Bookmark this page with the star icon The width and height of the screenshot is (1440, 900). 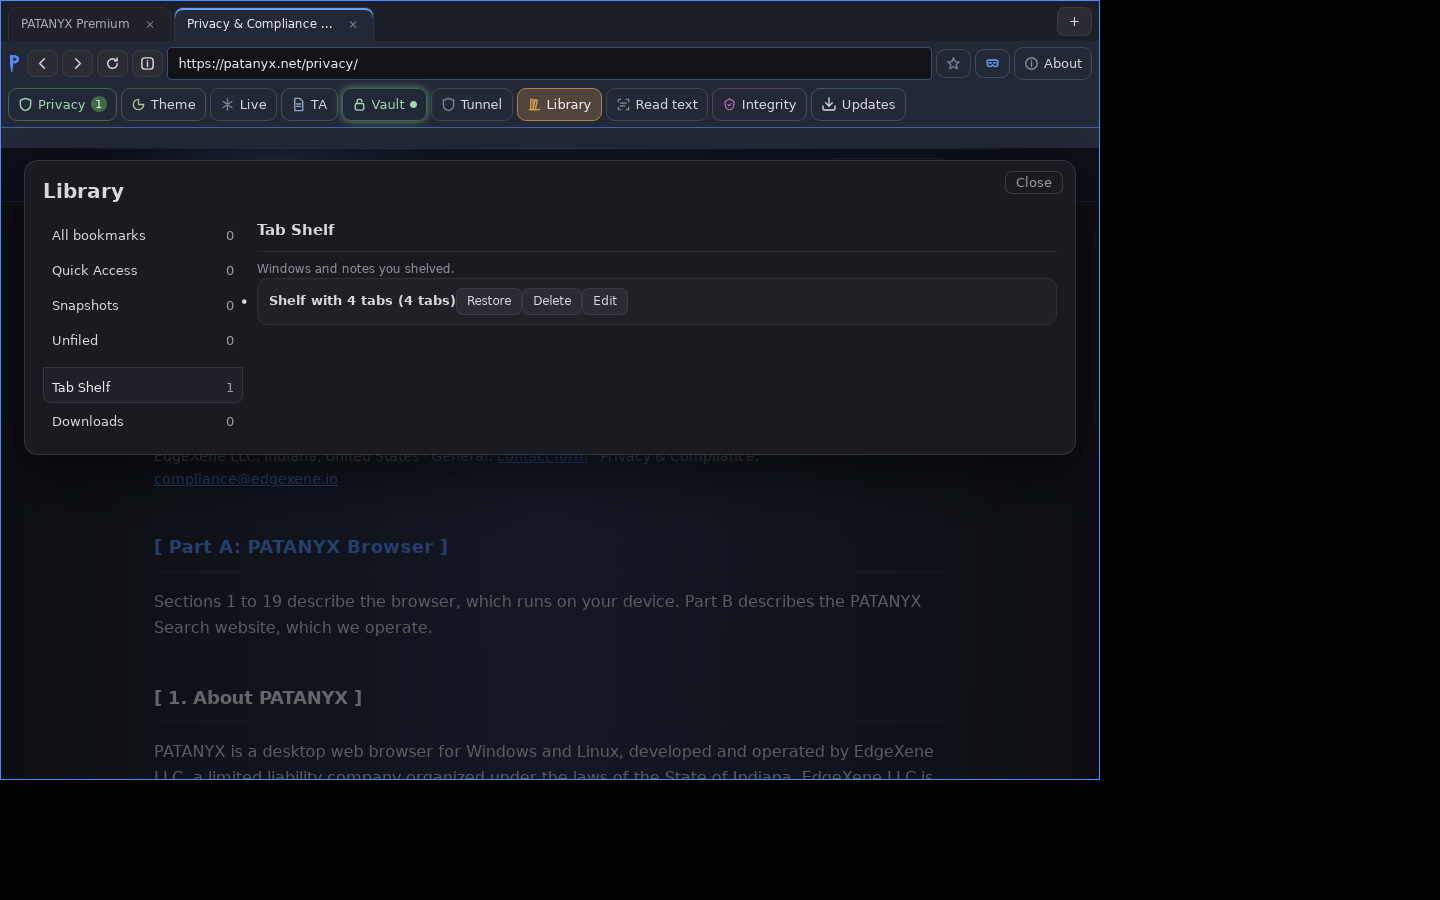point(953,63)
